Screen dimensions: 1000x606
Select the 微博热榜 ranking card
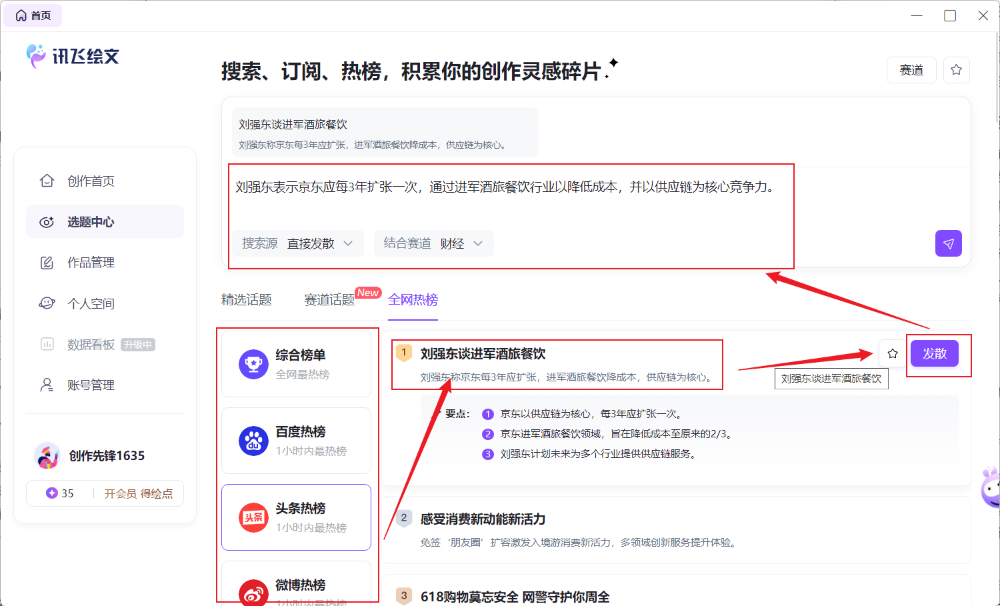point(296,582)
